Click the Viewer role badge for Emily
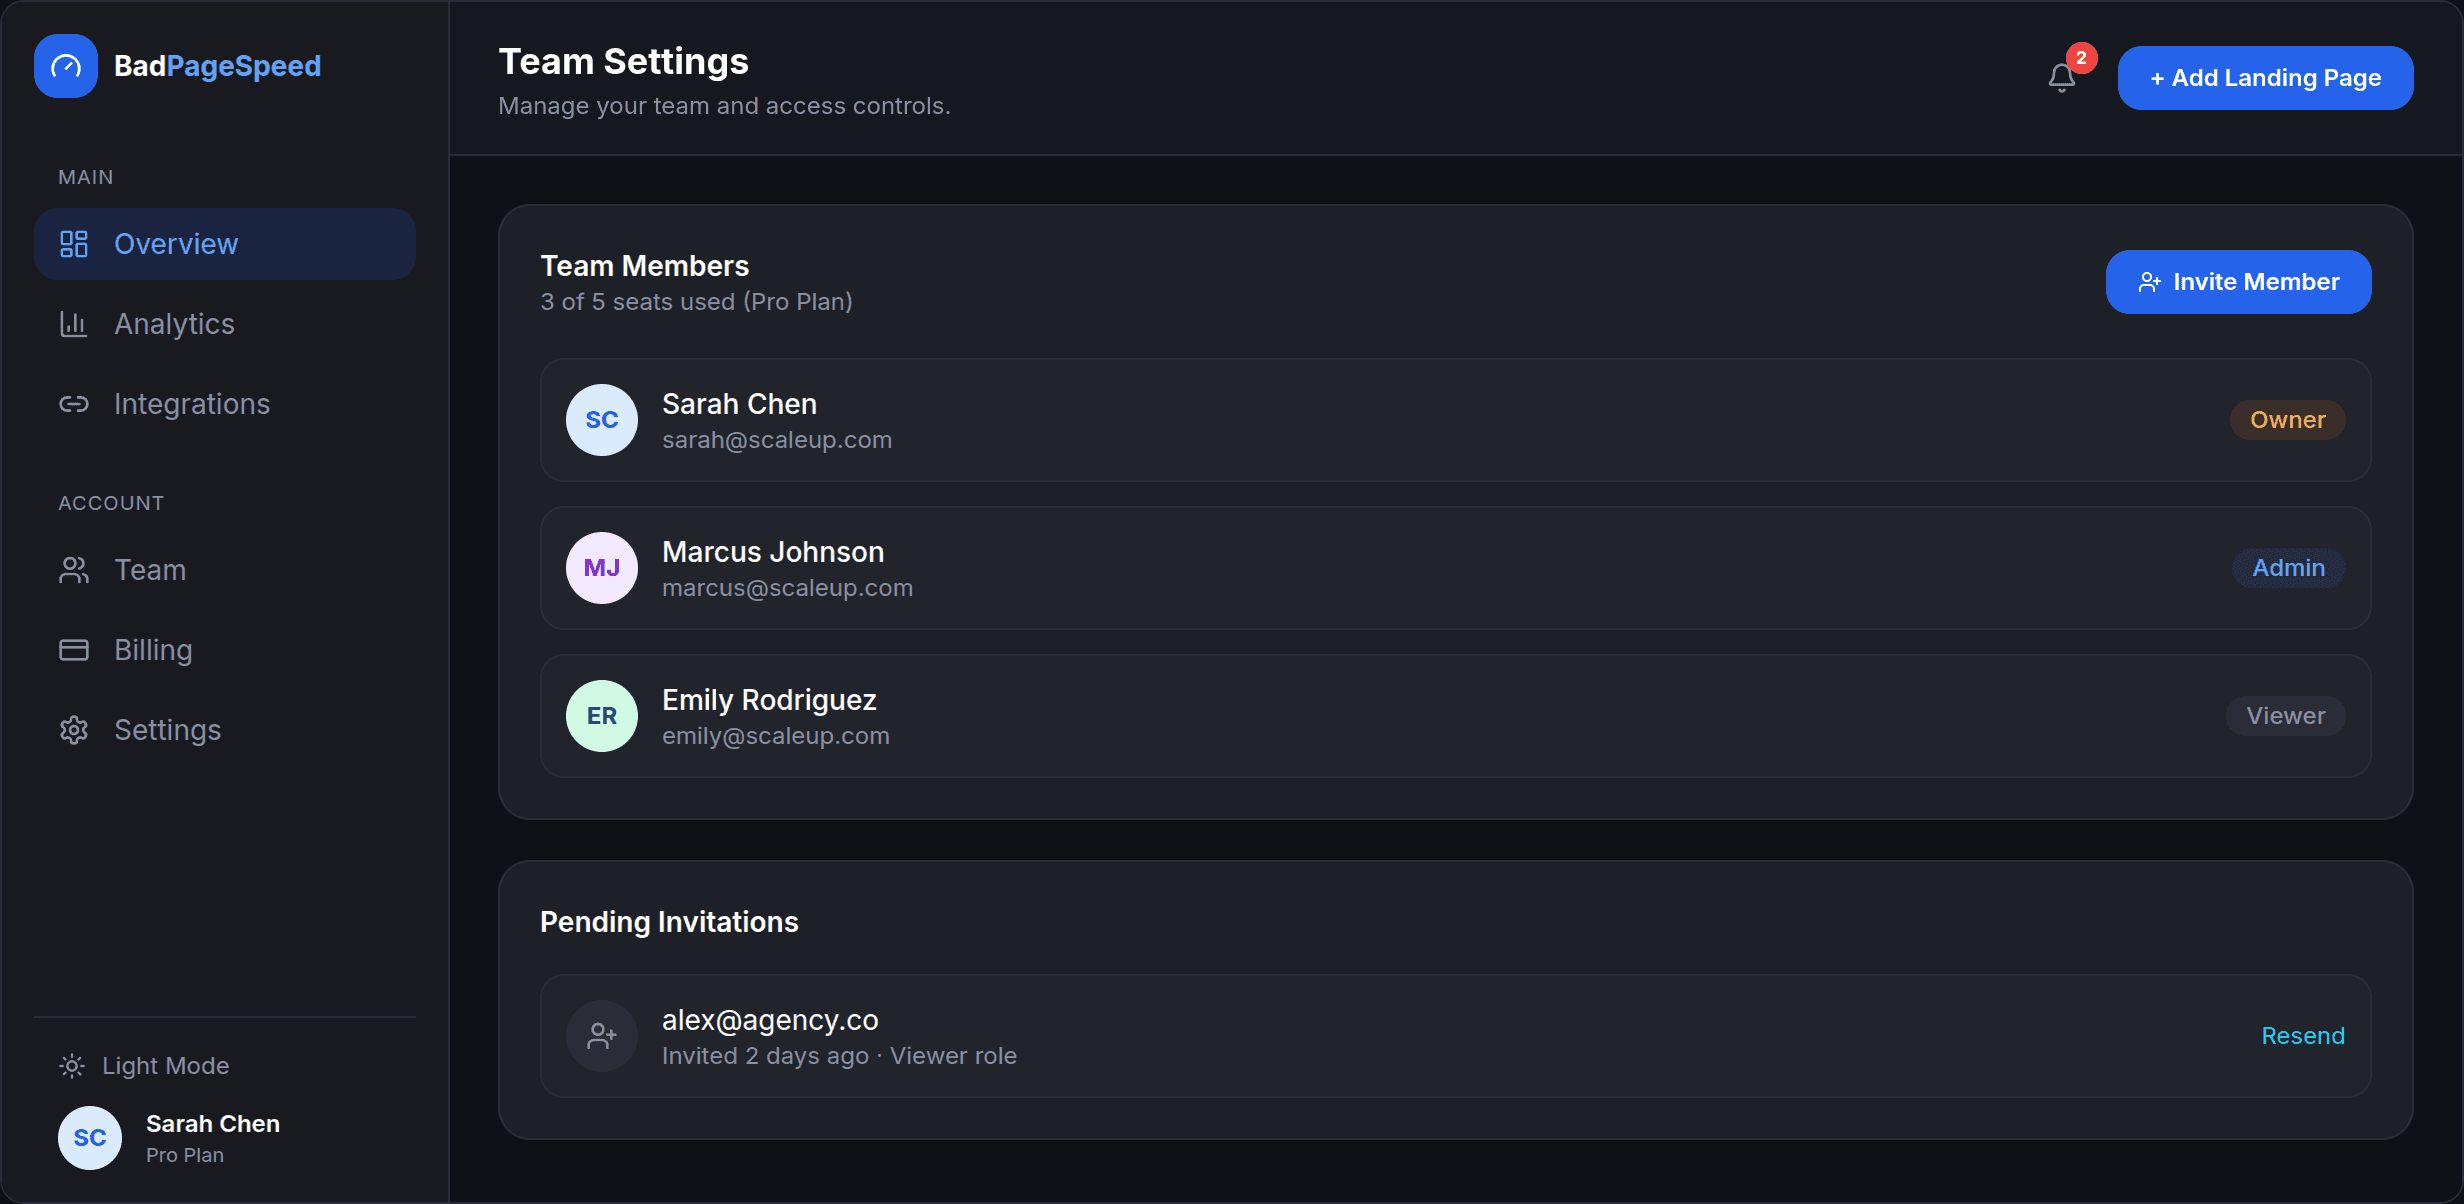The height and width of the screenshot is (1204, 2464). 2285,716
